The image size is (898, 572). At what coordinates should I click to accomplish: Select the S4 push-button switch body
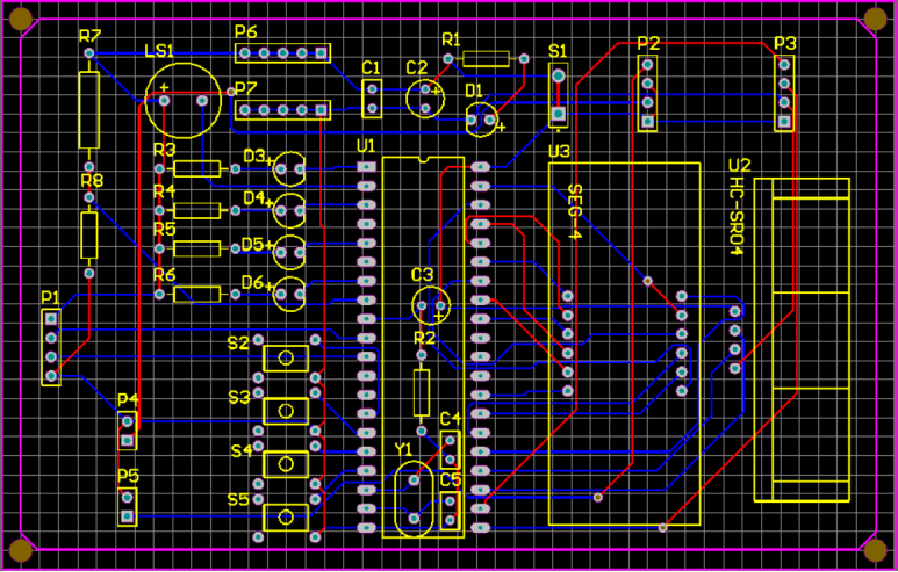point(286,464)
